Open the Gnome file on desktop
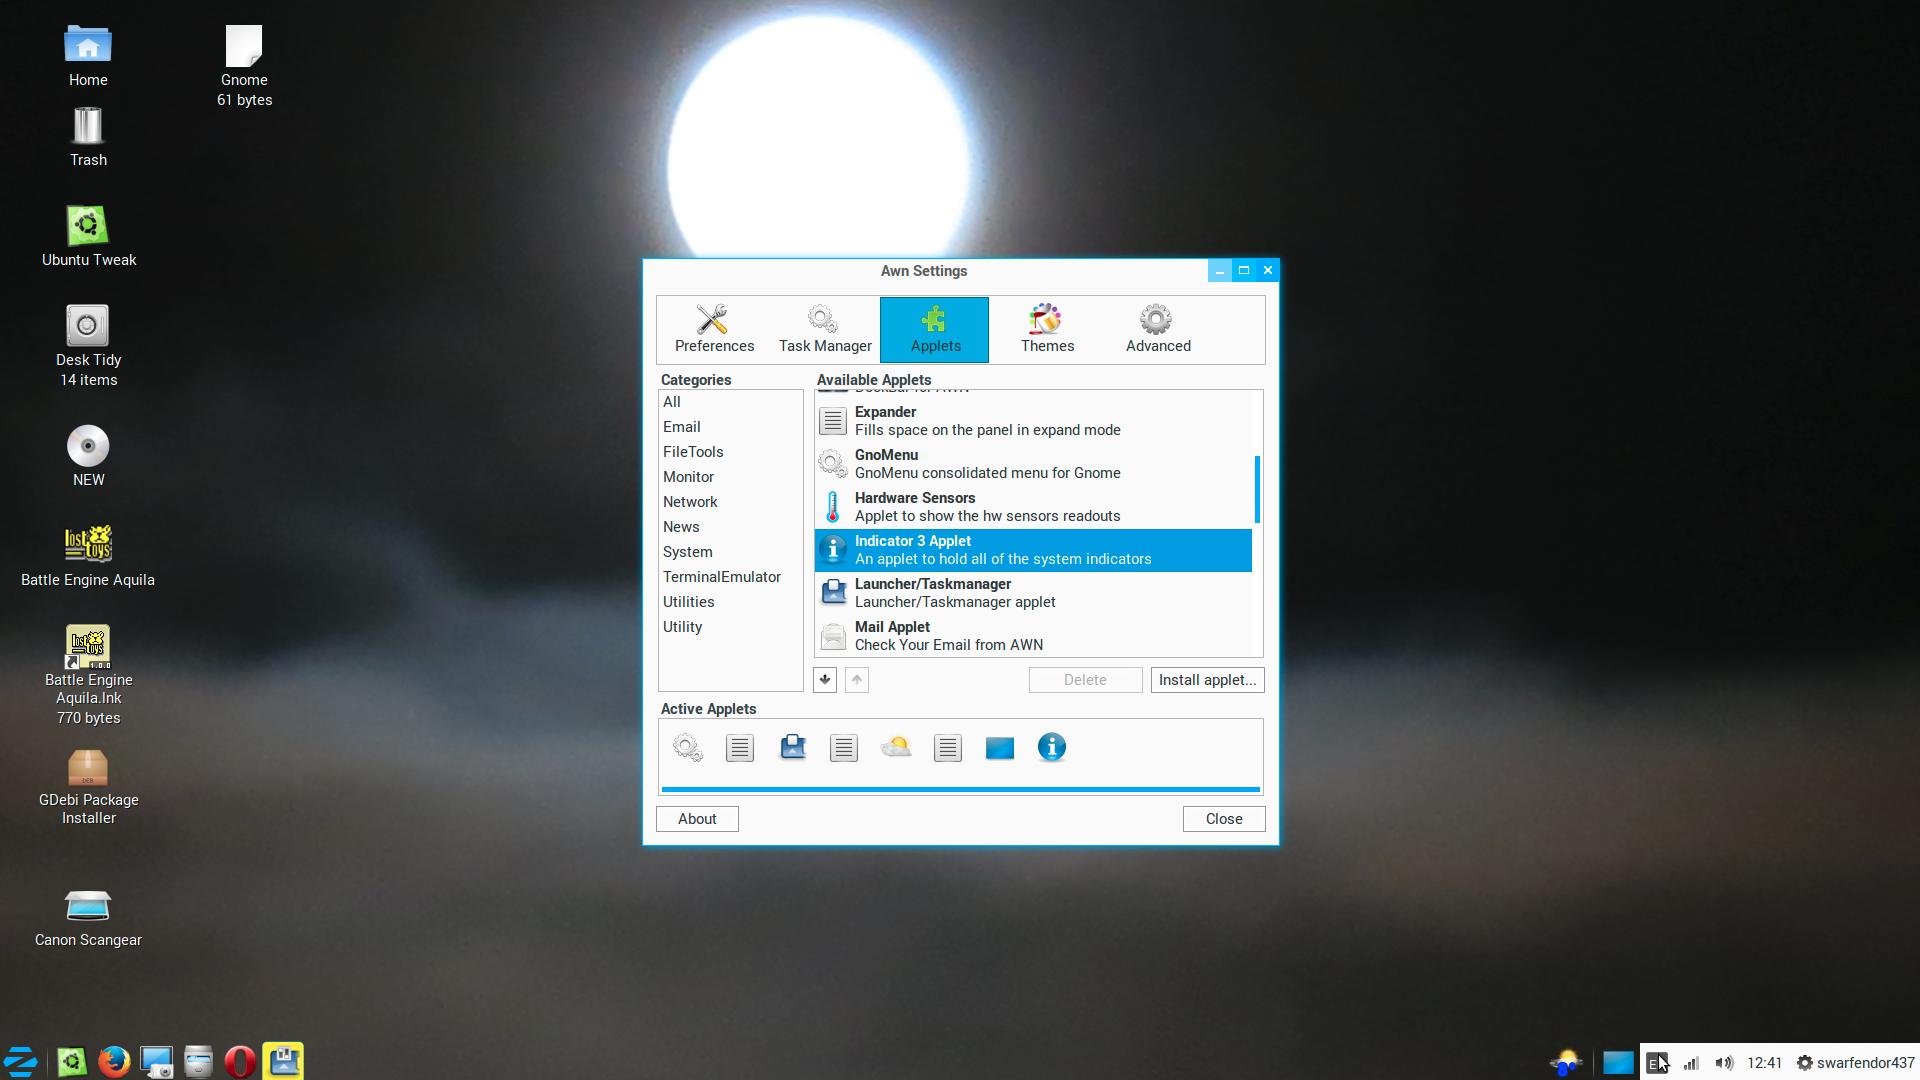 click(244, 66)
